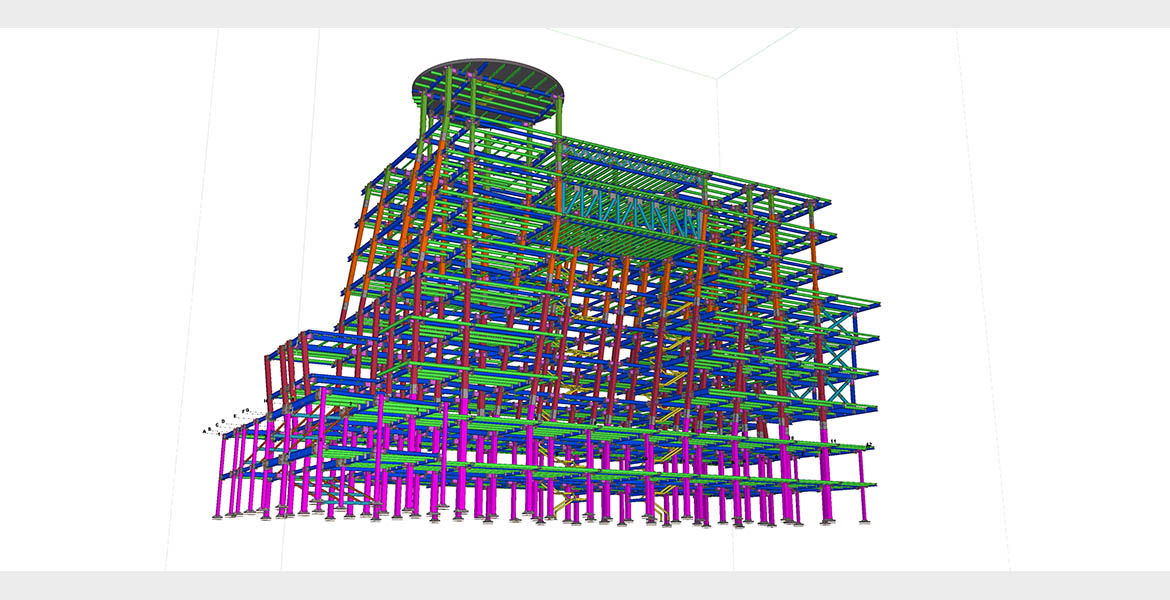
Task: Click the base plate under the far-right column
Action: point(867,522)
